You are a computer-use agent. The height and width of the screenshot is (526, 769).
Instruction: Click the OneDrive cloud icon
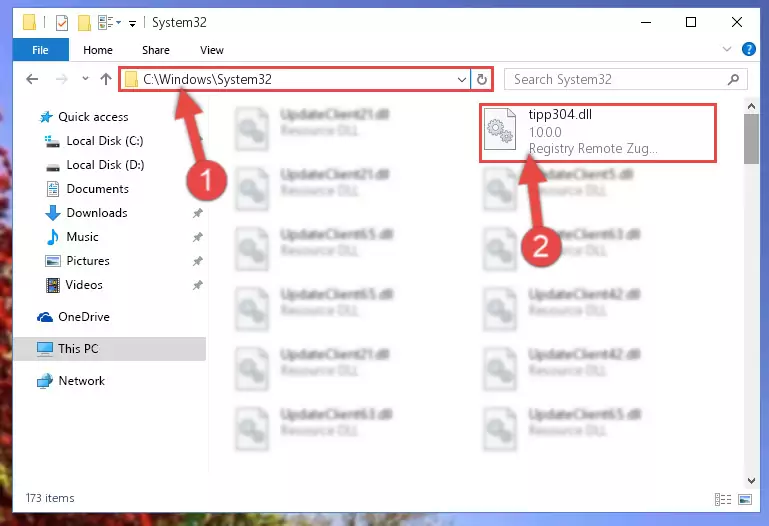tap(45, 317)
